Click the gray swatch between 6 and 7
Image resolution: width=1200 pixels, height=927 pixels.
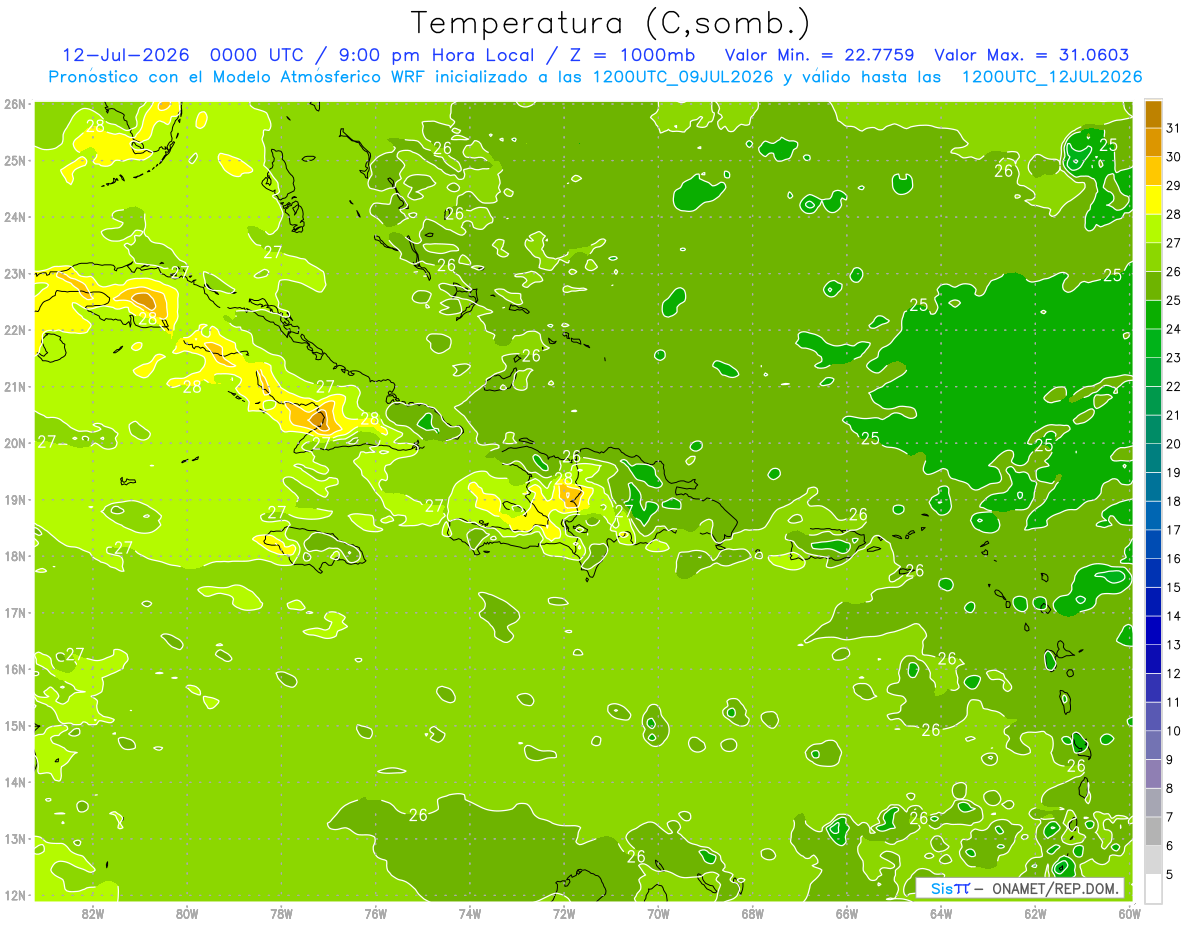pyautogui.click(x=1154, y=831)
